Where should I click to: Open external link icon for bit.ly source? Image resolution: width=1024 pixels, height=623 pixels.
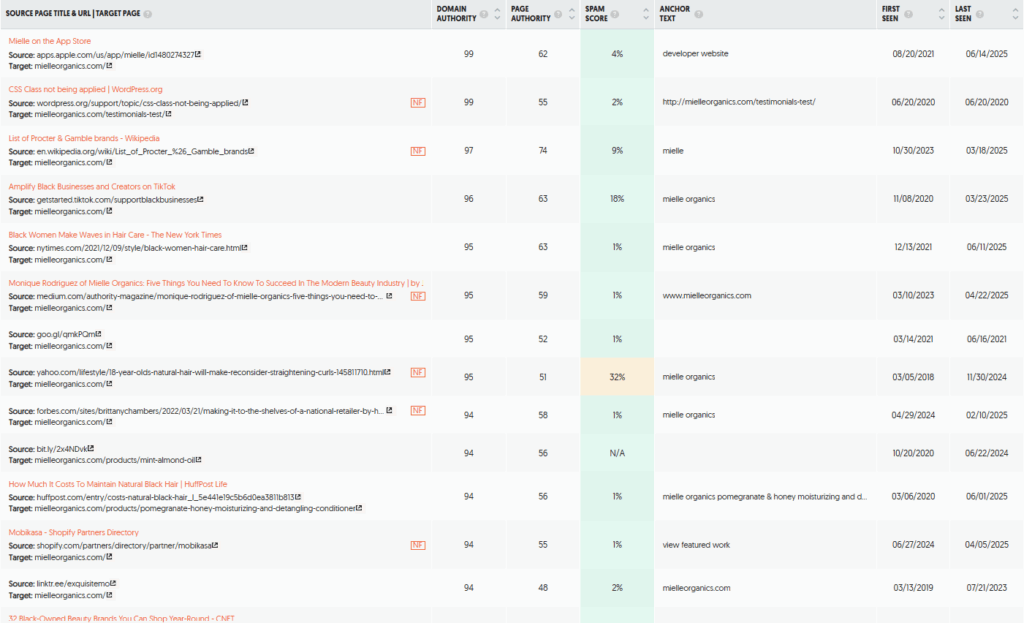(x=91, y=449)
